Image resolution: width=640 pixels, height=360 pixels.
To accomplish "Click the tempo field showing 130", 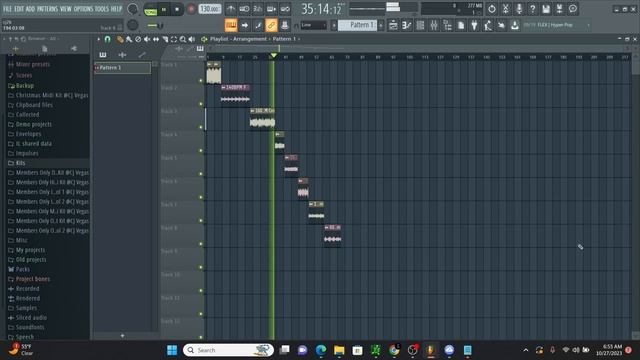I will pyautogui.click(x=210, y=9).
